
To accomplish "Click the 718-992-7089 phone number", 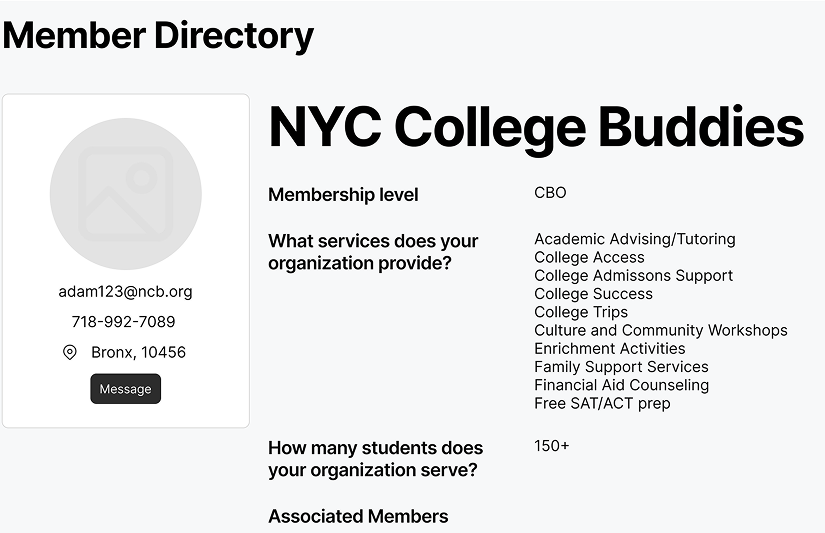I will tap(123, 322).
